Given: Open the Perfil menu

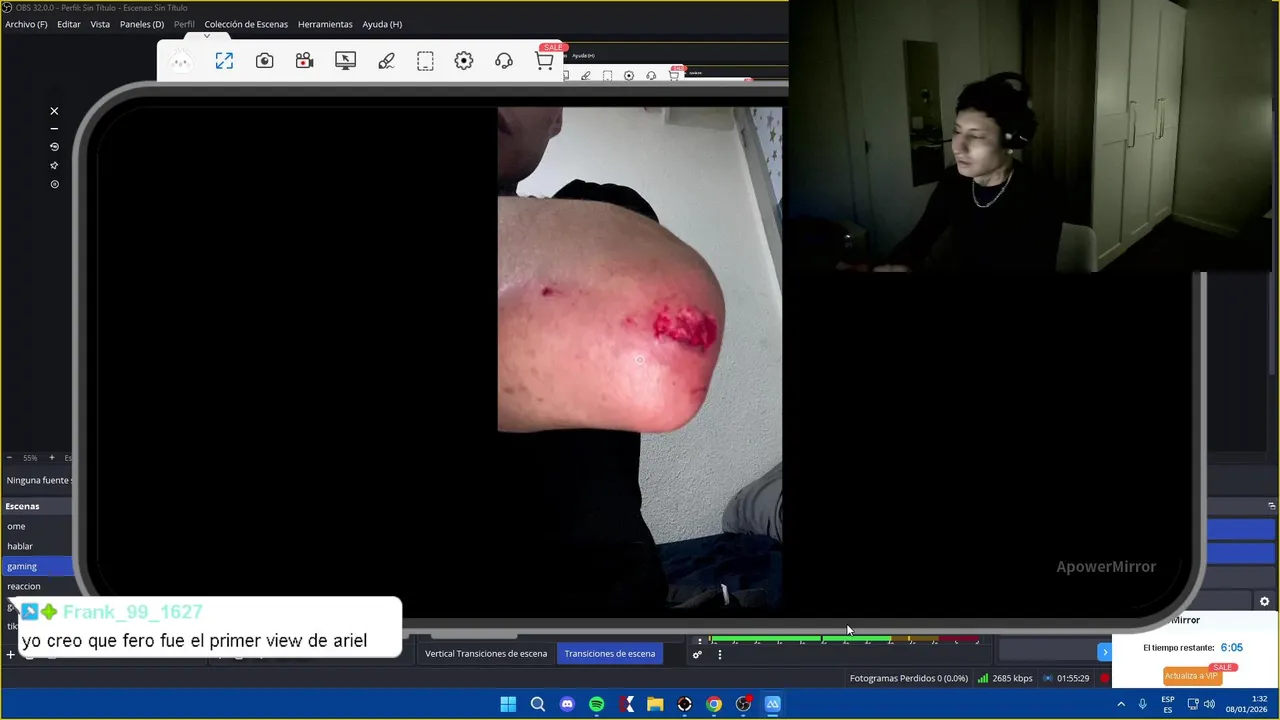Looking at the screenshot, I should coord(184,24).
